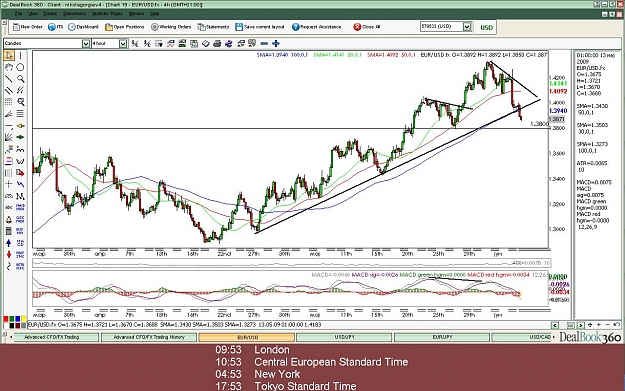625x391 pixels.
Task: Open the Analytic Pages menu
Action: pyautogui.click(x=108, y=14)
